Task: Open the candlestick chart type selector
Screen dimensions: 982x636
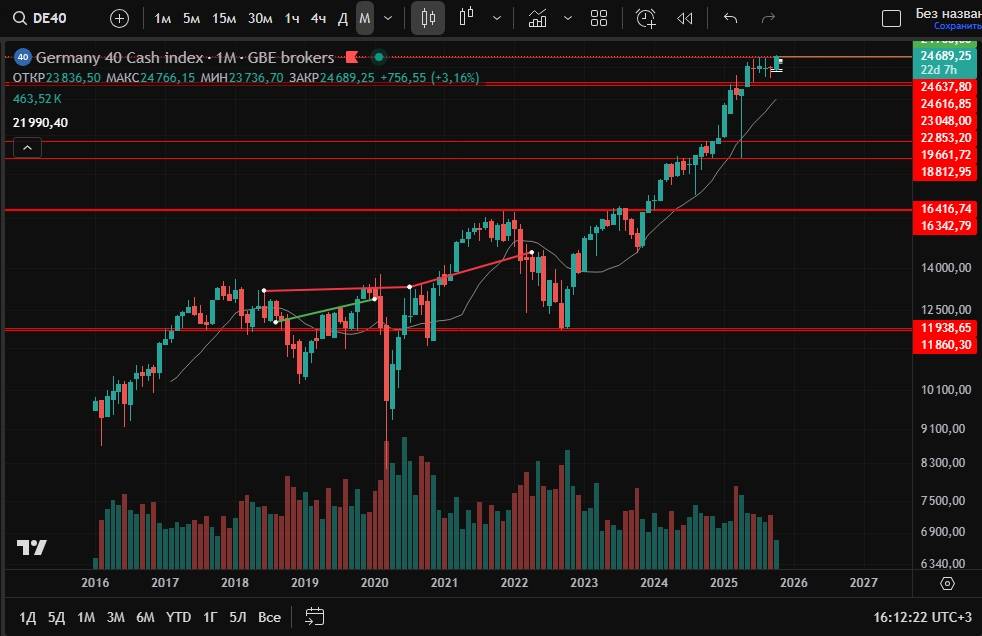Action: click(x=428, y=18)
